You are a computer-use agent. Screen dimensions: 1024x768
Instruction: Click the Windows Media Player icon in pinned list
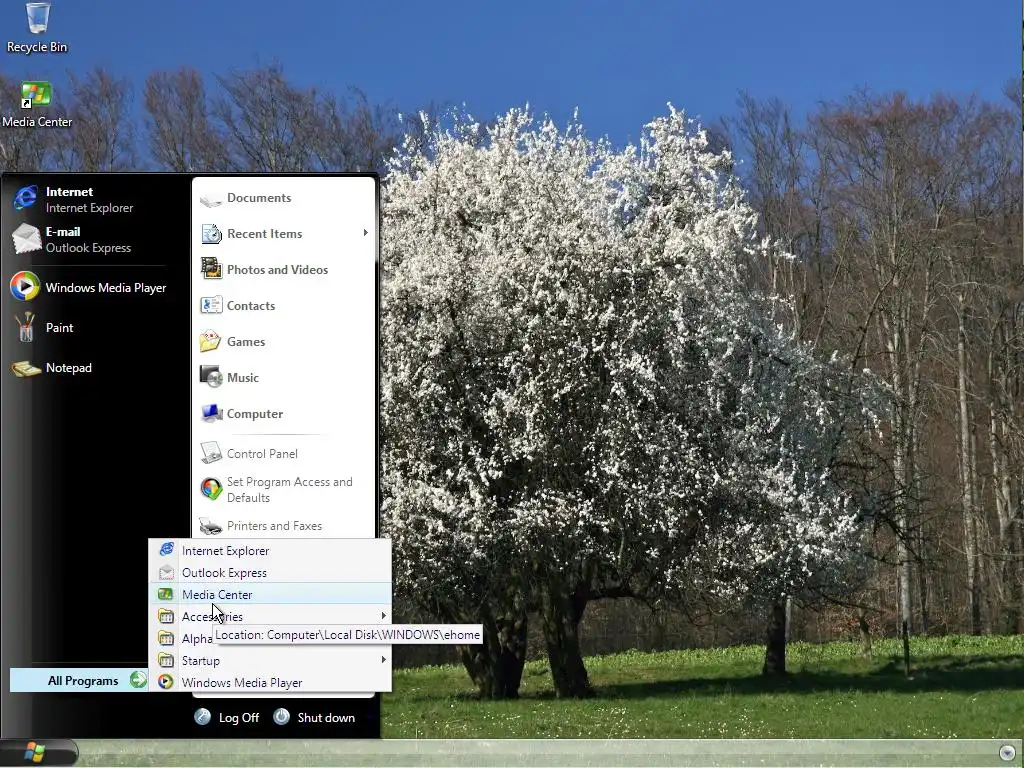pos(25,287)
